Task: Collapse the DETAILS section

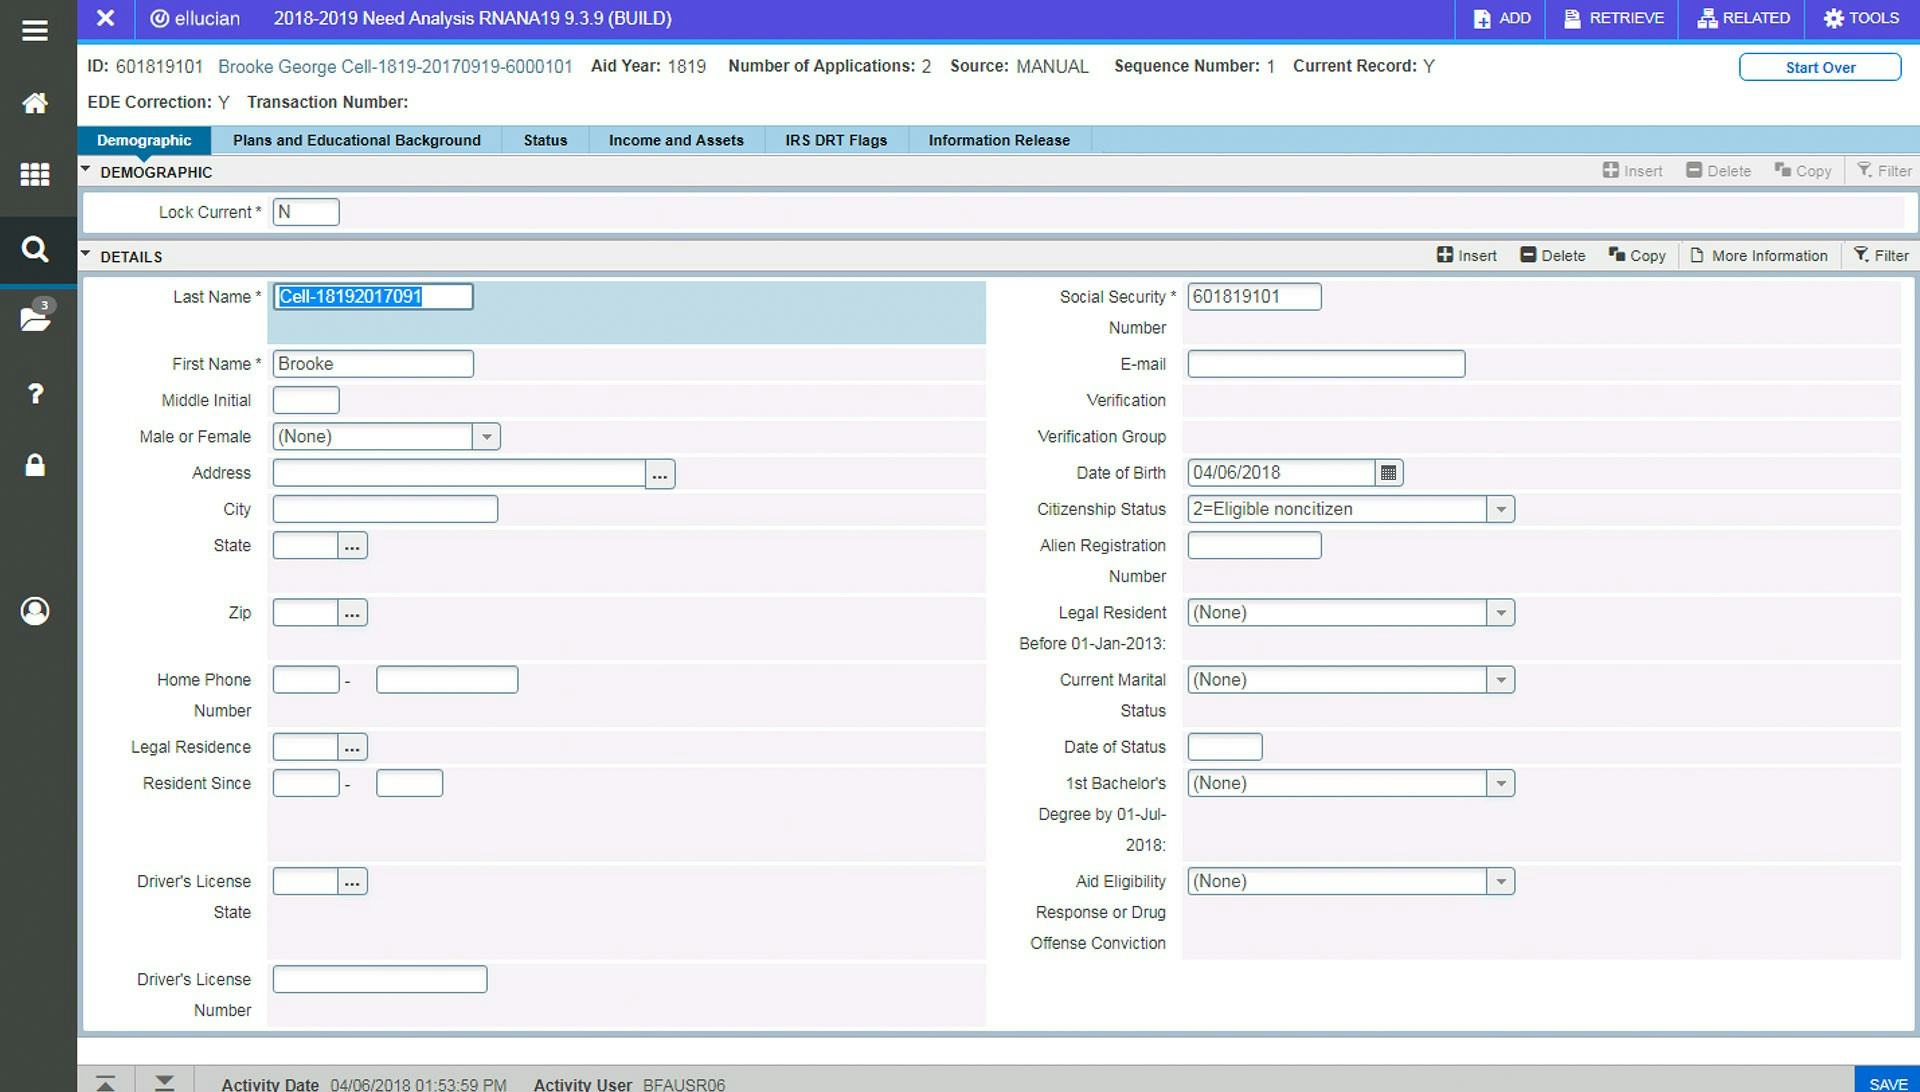Action: [86, 255]
